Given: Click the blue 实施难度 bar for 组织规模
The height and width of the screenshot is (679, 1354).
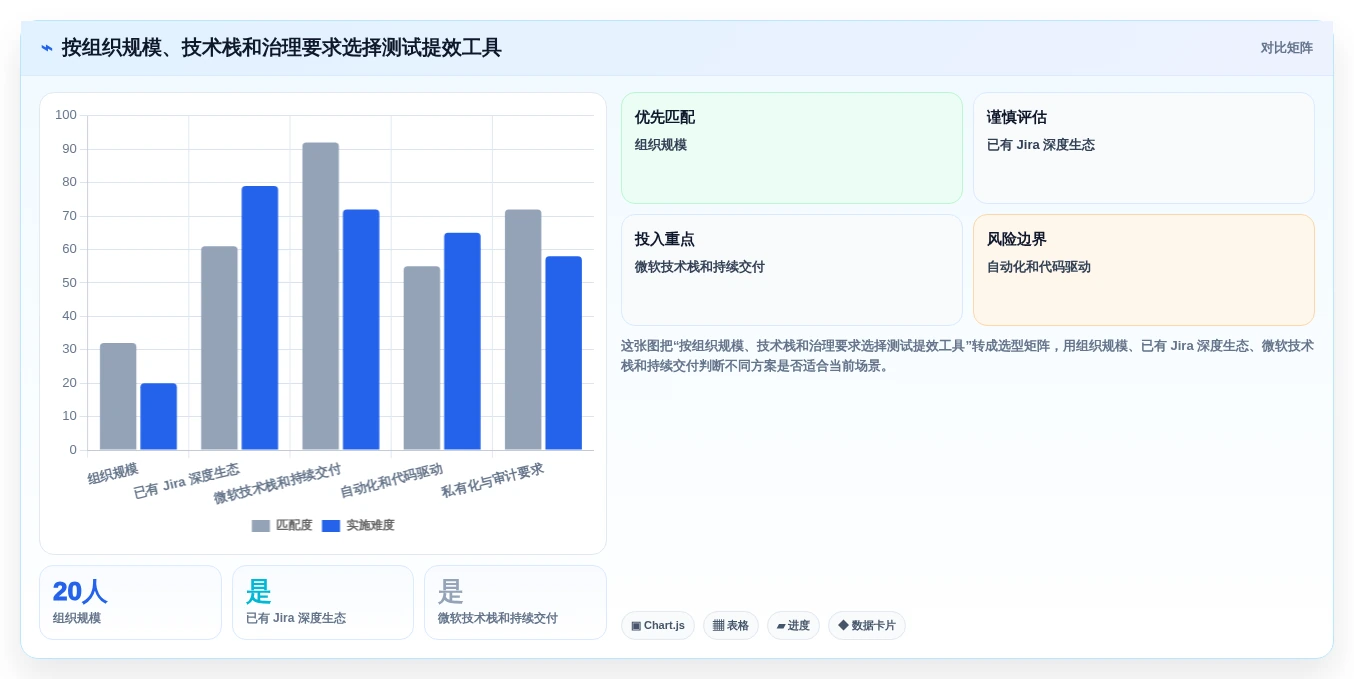Looking at the screenshot, I should (158, 417).
